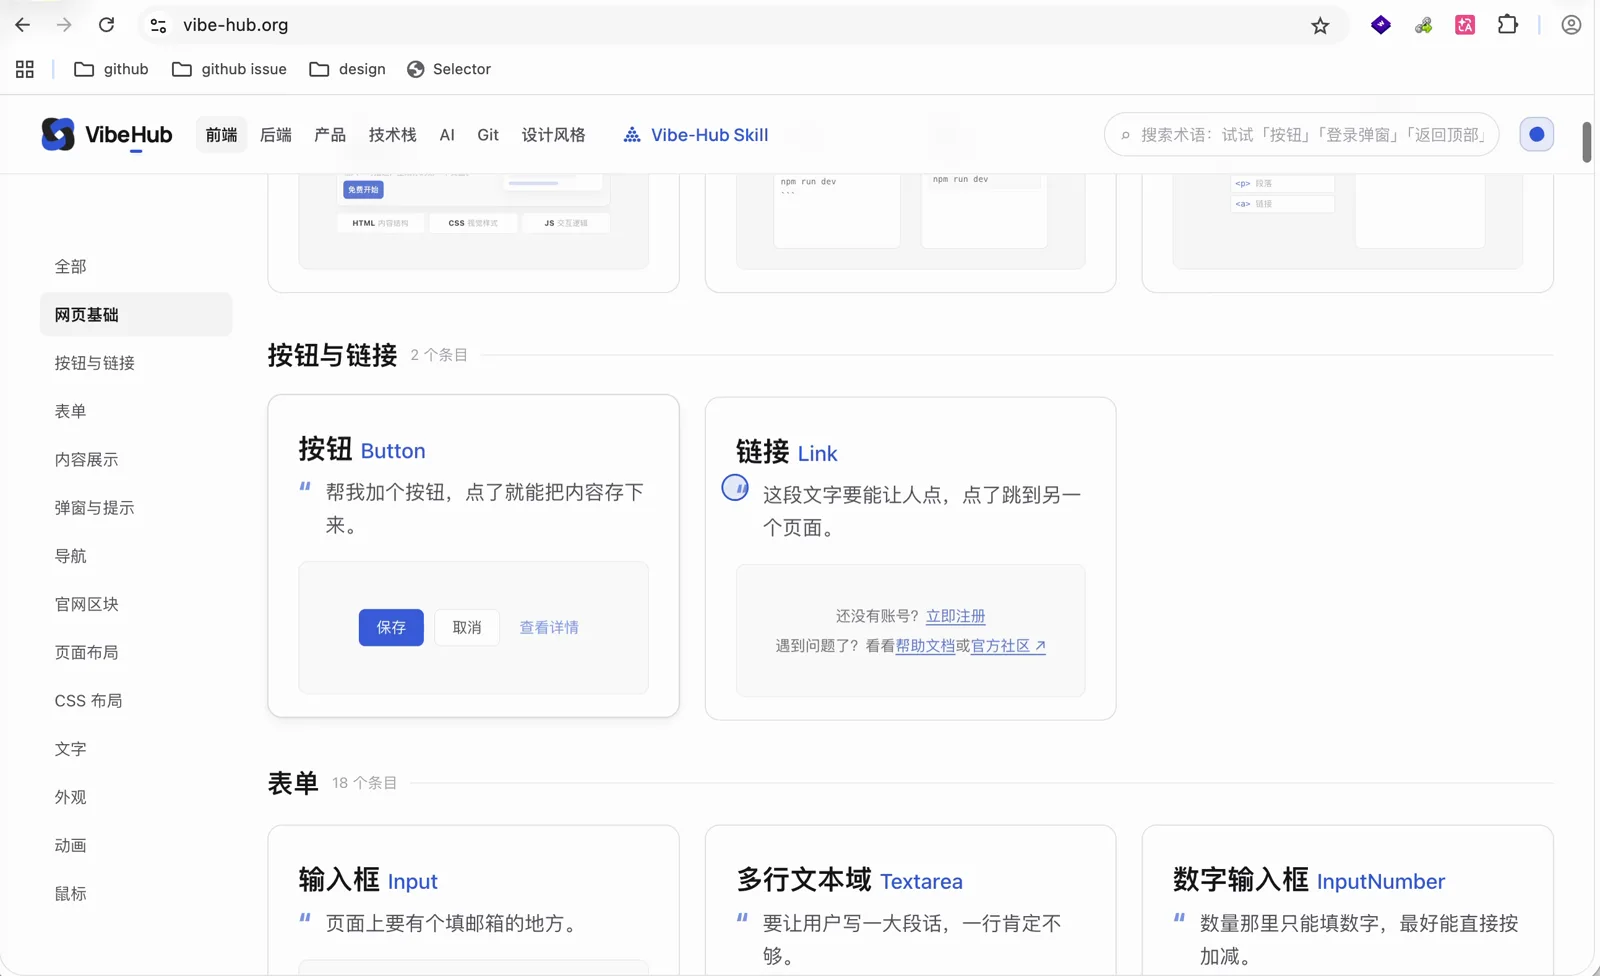Select 文字 in the sidebar
The image size is (1600, 976).
pos(136,748)
